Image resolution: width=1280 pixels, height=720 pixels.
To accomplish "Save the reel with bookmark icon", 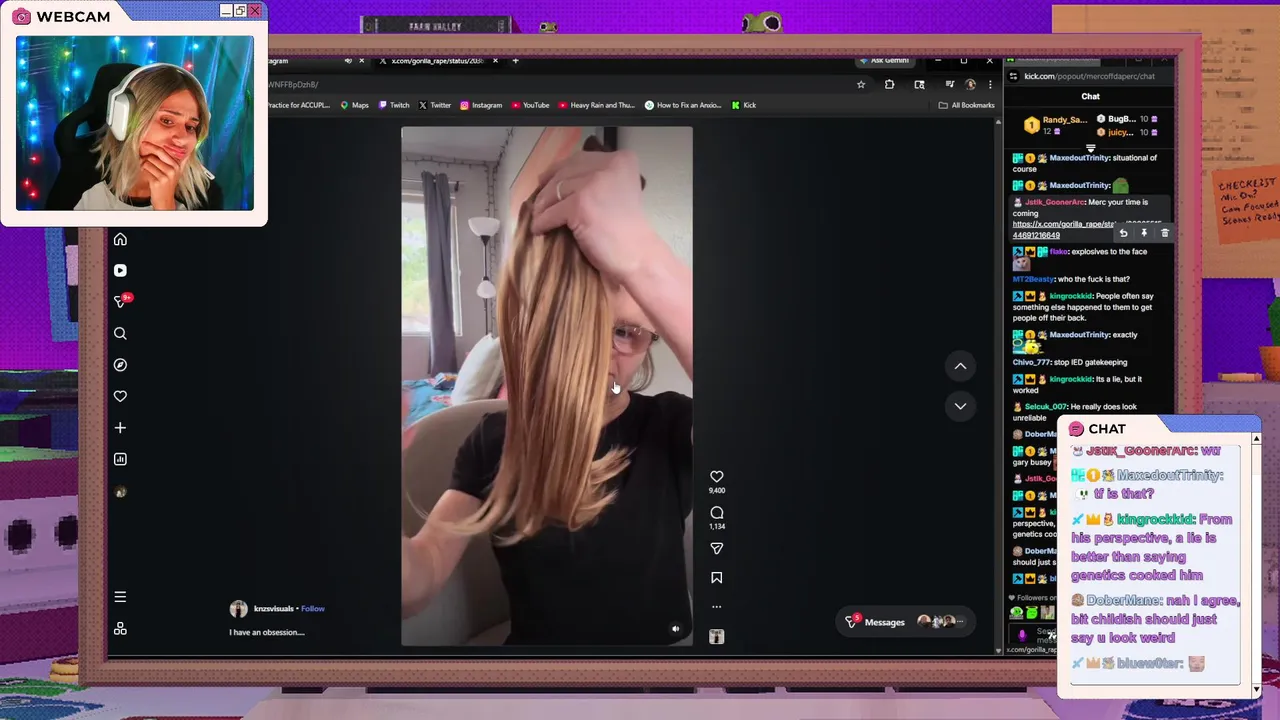I will [x=716, y=578].
